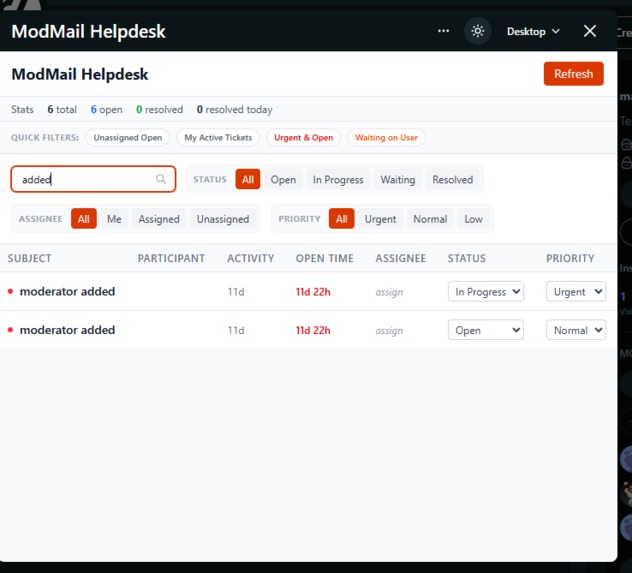Open the Normal priority dropdown
Image resolution: width=632 pixels, height=573 pixels.
(576, 330)
